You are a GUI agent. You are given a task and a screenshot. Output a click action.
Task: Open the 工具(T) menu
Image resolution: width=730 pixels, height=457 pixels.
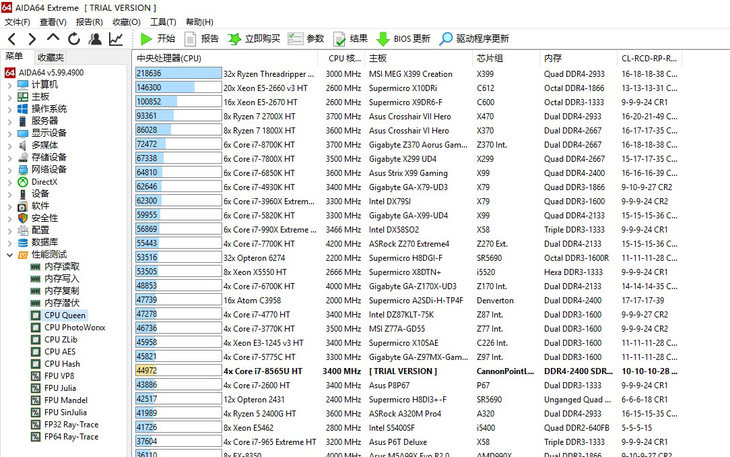[x=163, y=22]
